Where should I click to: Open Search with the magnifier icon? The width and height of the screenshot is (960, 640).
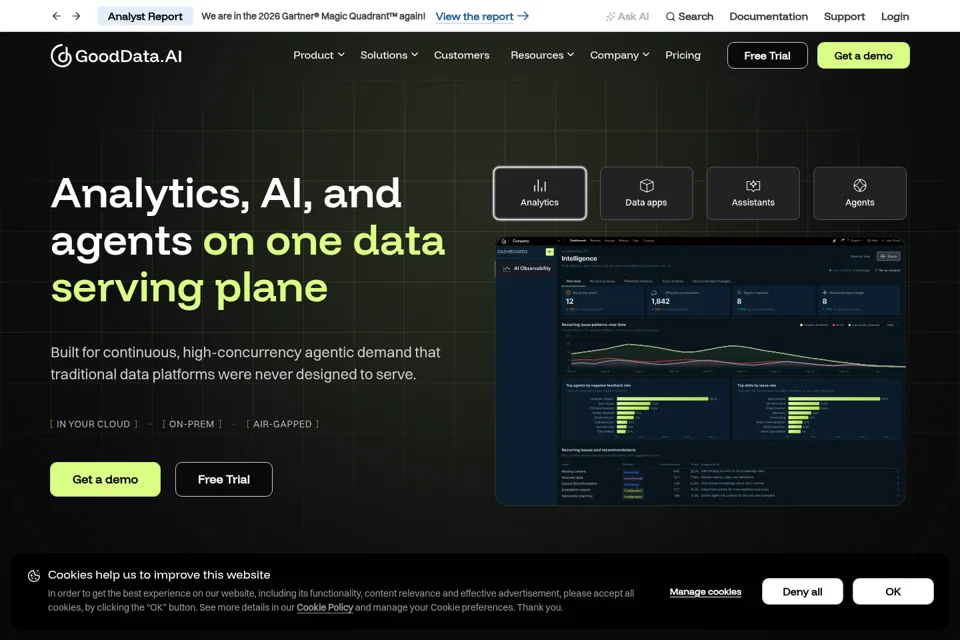coord(689,17)
